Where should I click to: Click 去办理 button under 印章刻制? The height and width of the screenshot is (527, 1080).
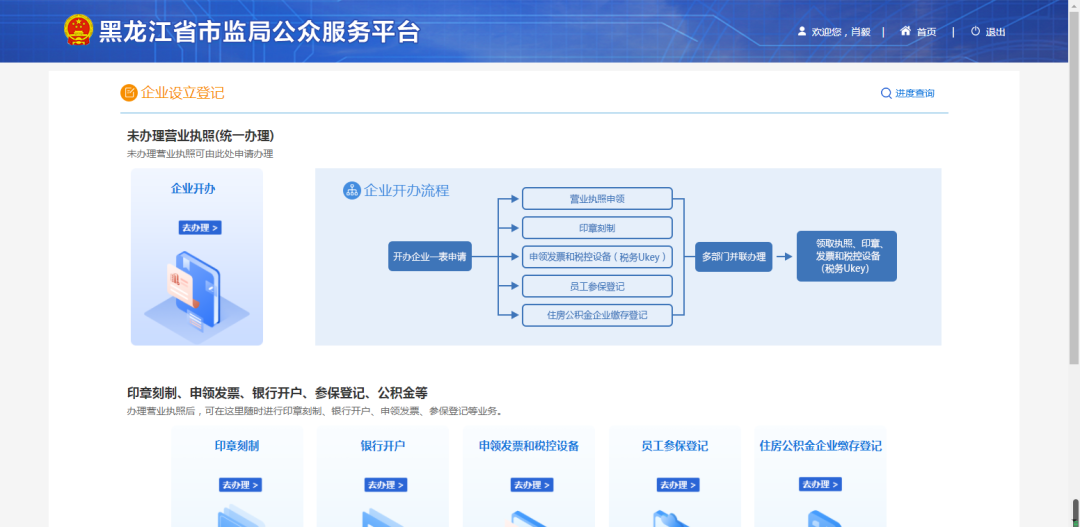tap(240, 485)
